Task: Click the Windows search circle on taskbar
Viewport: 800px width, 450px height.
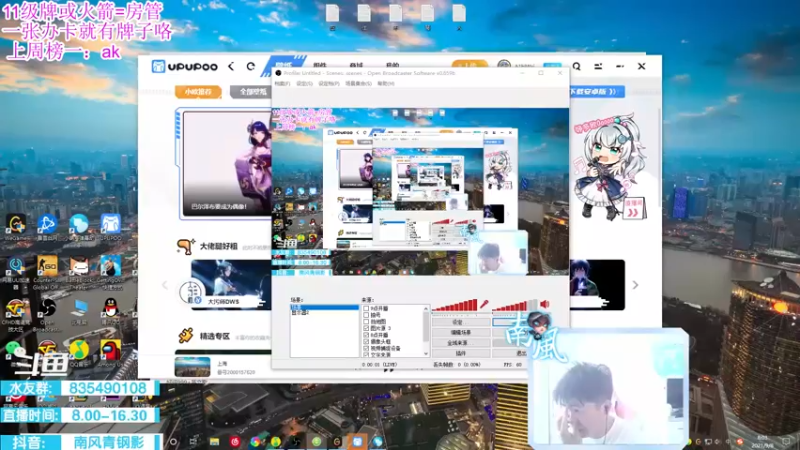Action: click(x=173, y=442)
